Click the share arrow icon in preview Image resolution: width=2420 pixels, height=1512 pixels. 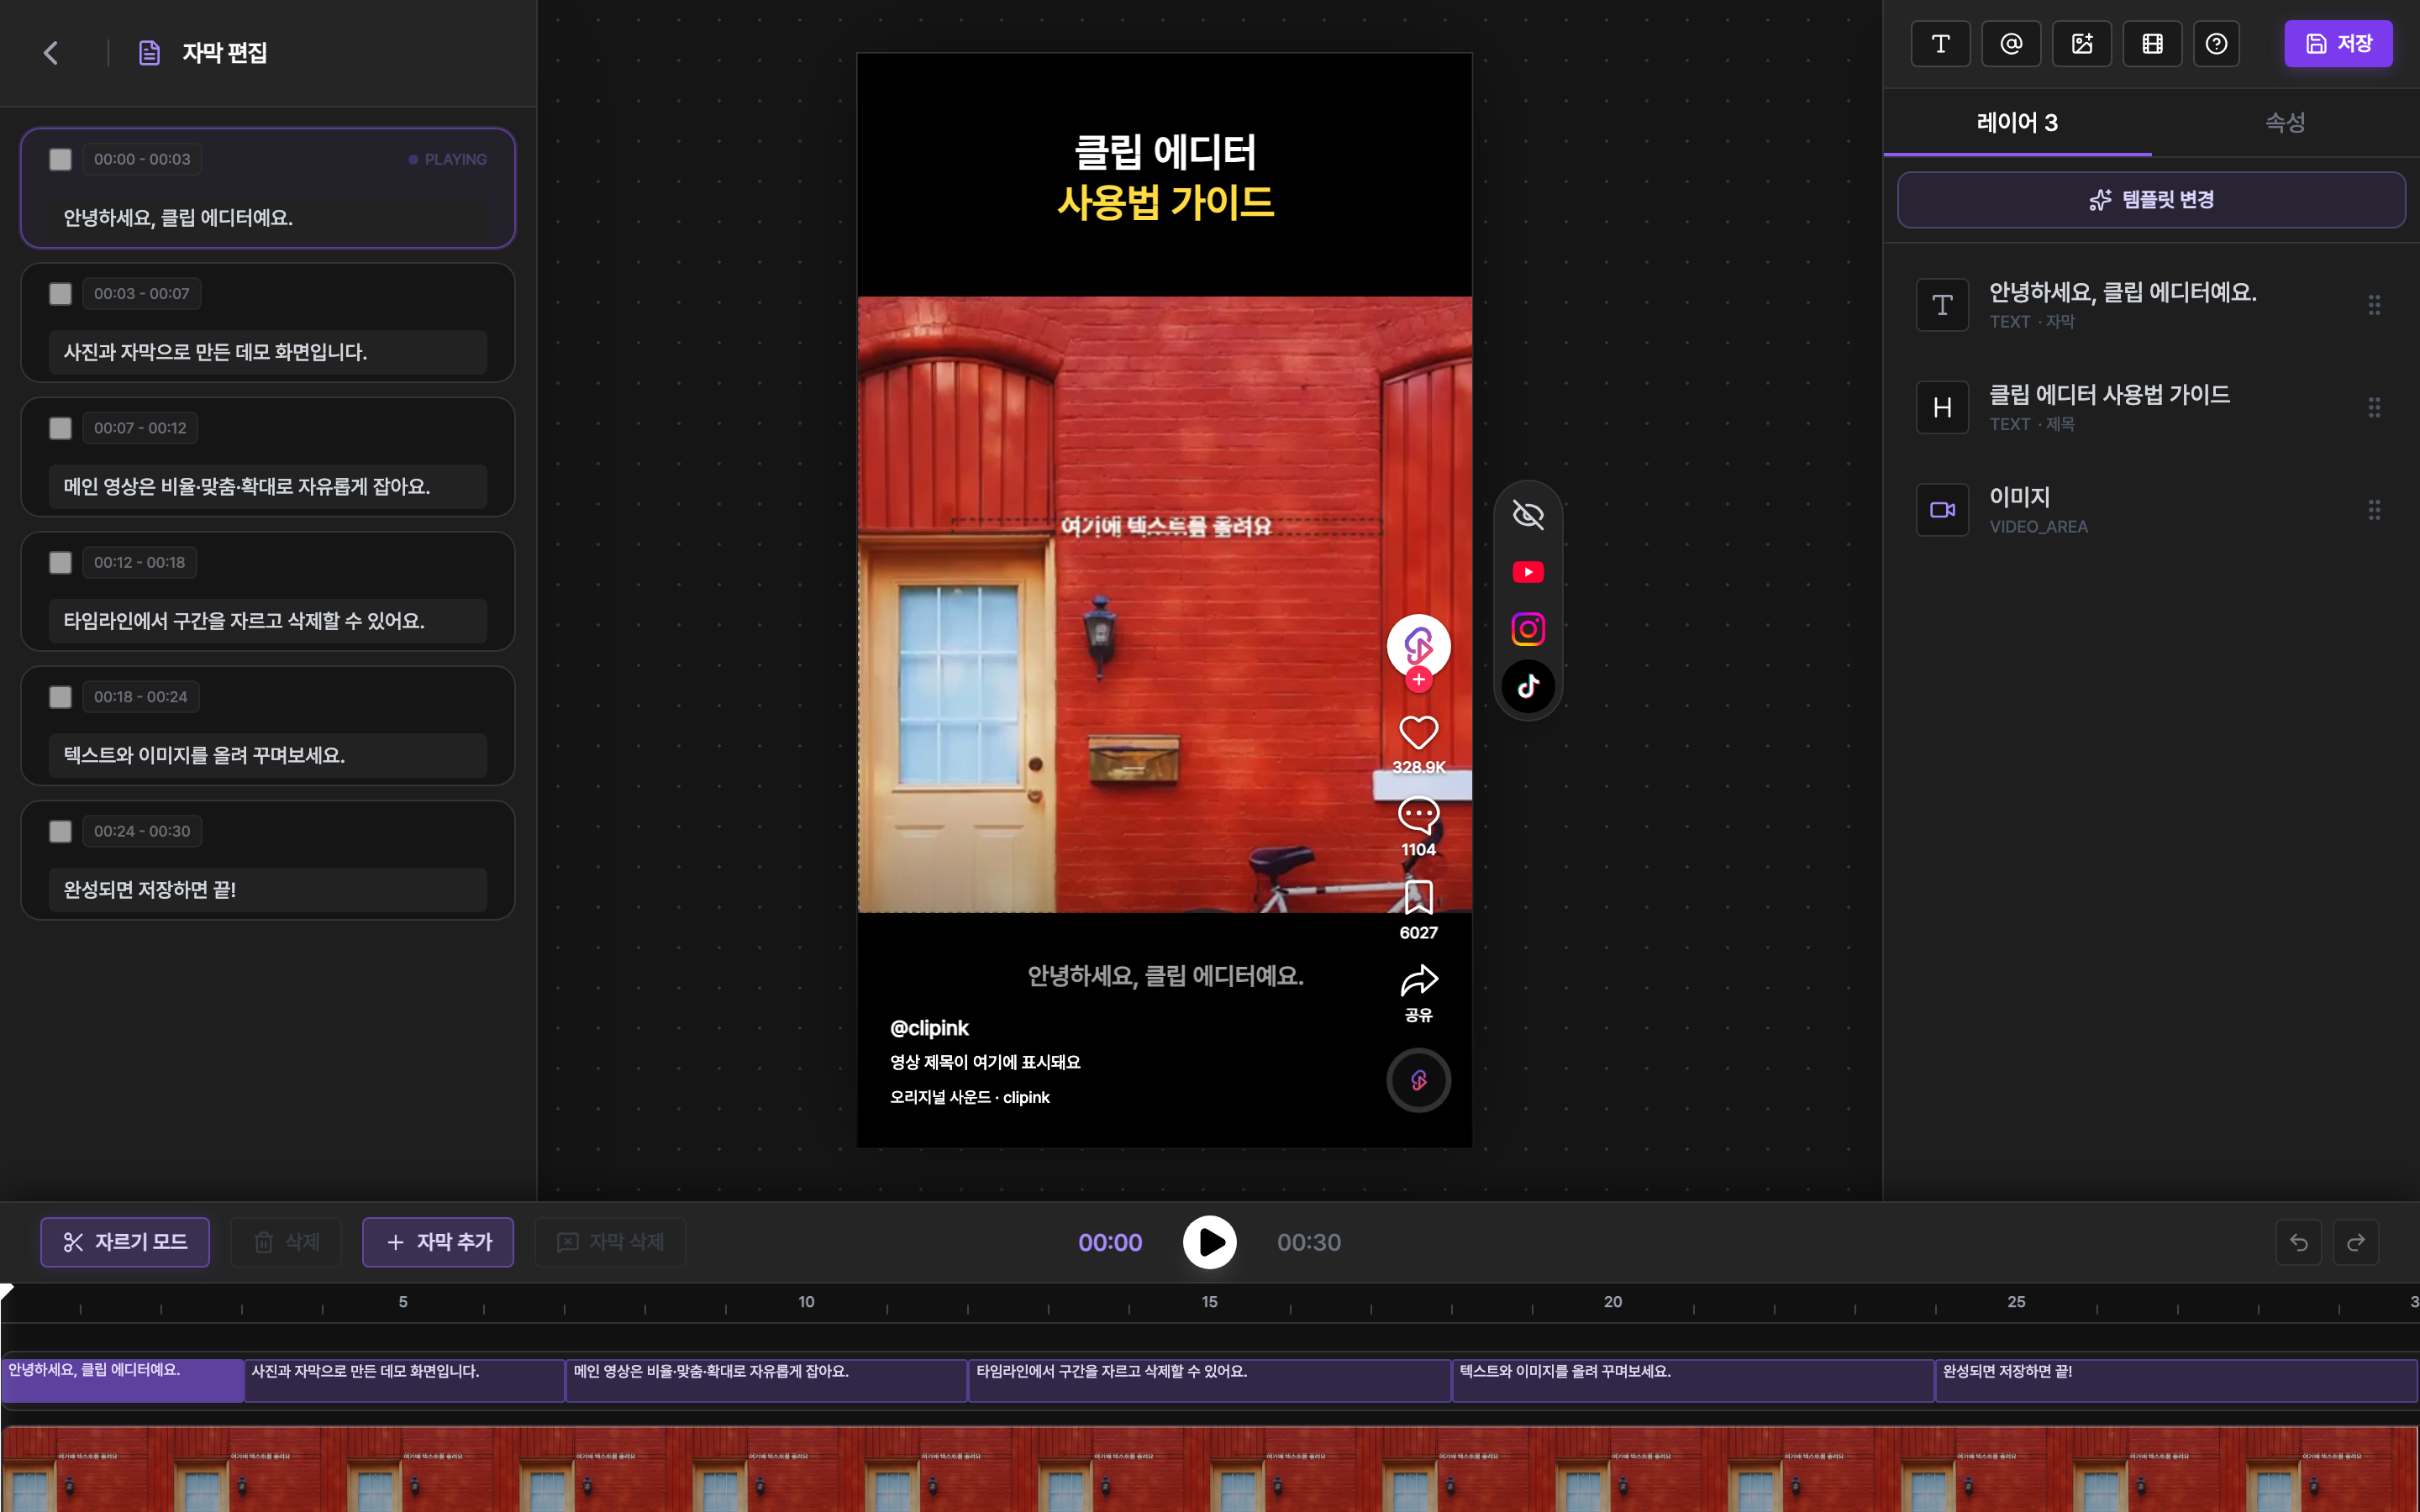coord(1418,981)
